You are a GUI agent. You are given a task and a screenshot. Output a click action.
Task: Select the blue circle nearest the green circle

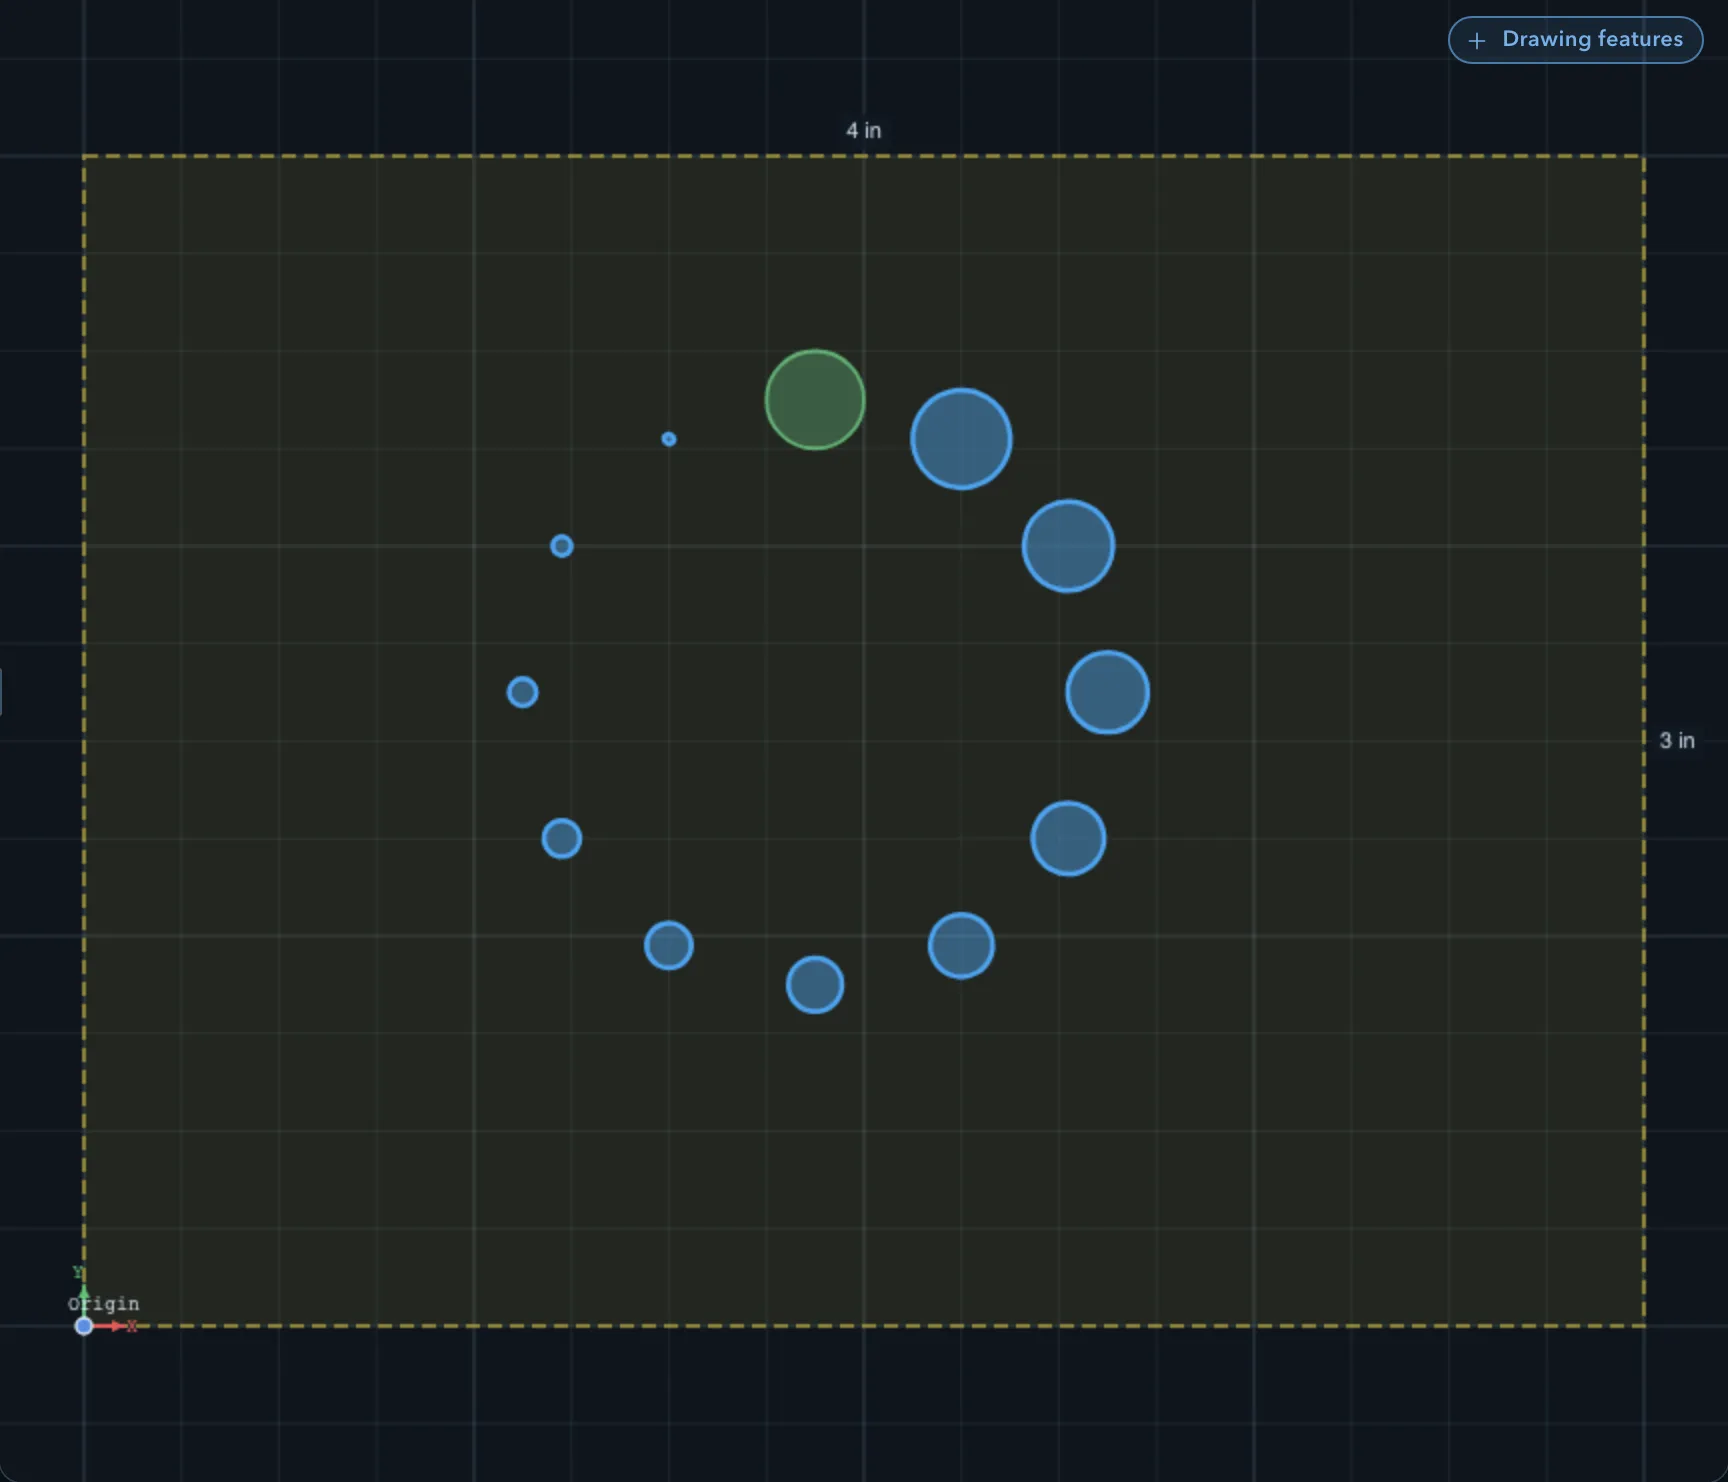[x=961, y=439]
